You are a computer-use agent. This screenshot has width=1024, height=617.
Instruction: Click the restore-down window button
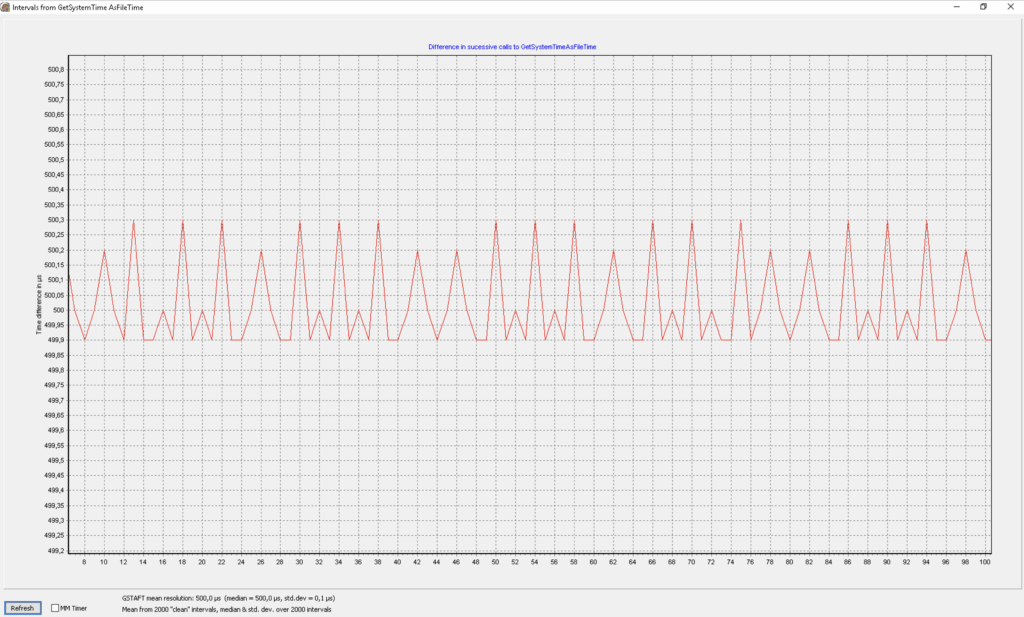pyautogui.click(x=982, y=6)
